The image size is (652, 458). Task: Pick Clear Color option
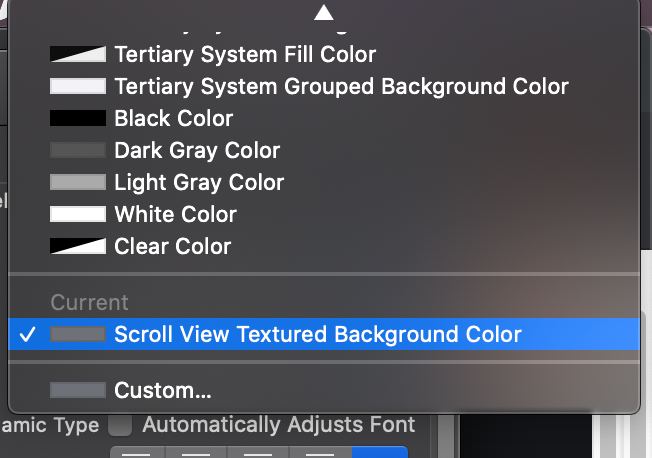[172, 246]
